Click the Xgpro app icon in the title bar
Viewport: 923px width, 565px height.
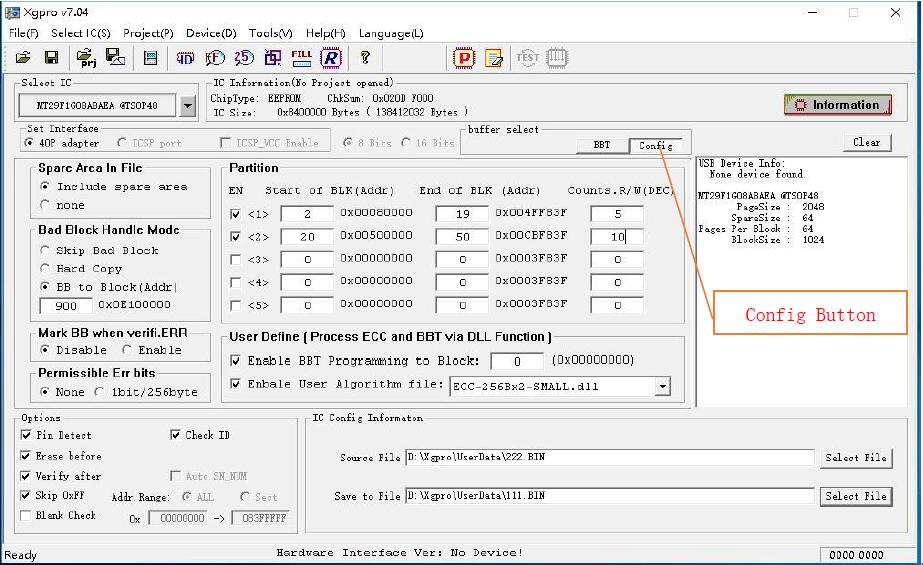pyautogui.click(x=12, y=12)
